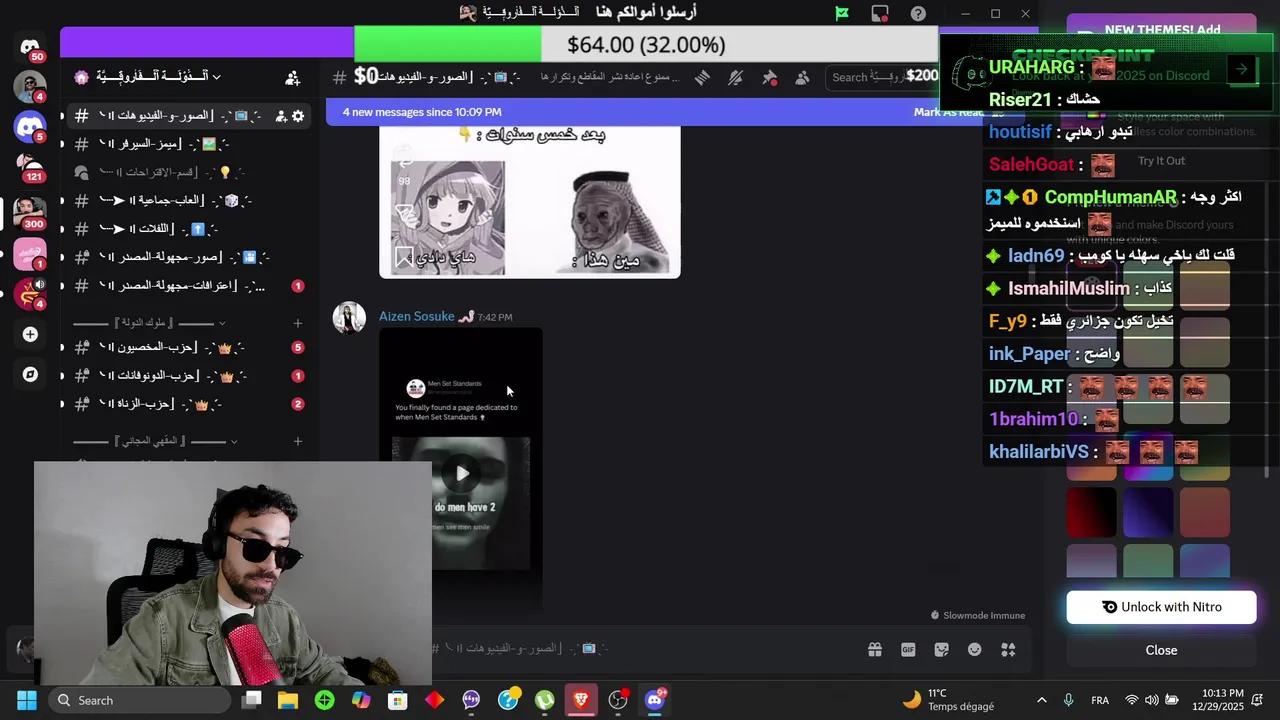Open inbox icon in Discord title bar
This screenshot has width=1280, height=720.
(880, 13)
